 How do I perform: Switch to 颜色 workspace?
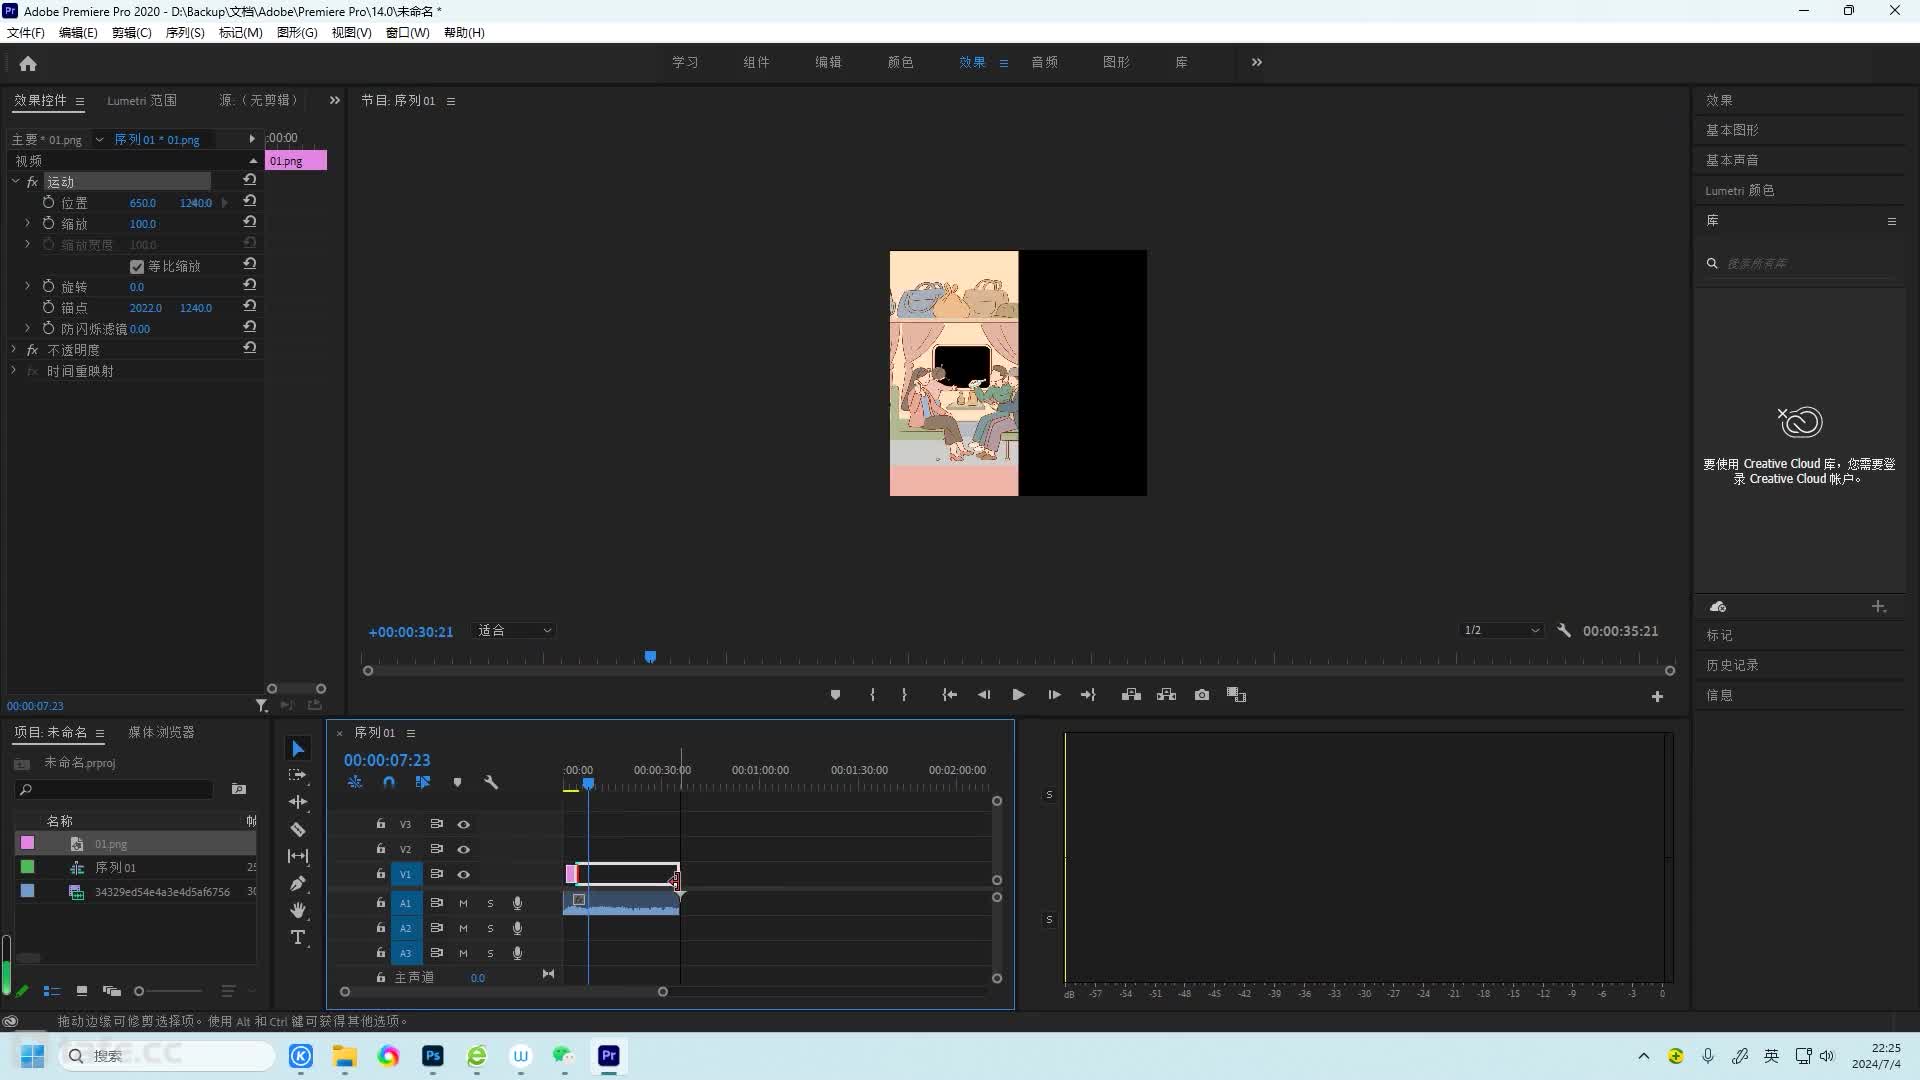point(900,62)
